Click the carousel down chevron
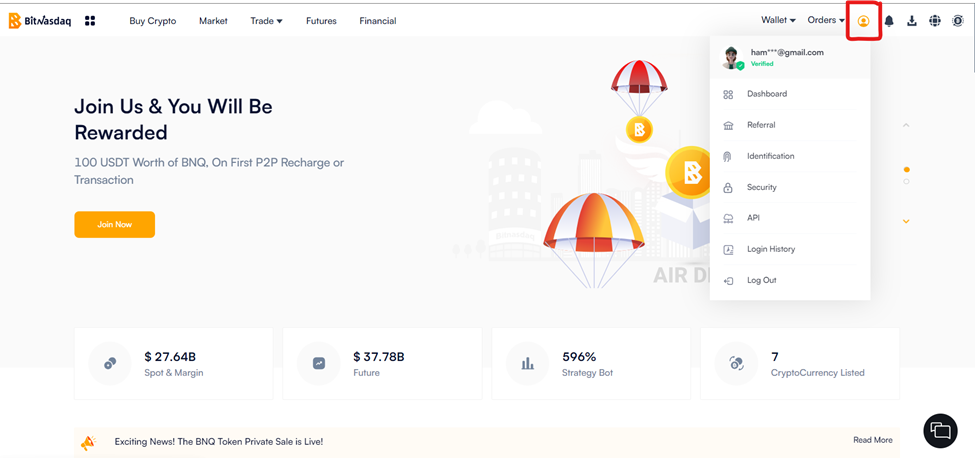This screenshot has height=458, width=975. point(906,221)
